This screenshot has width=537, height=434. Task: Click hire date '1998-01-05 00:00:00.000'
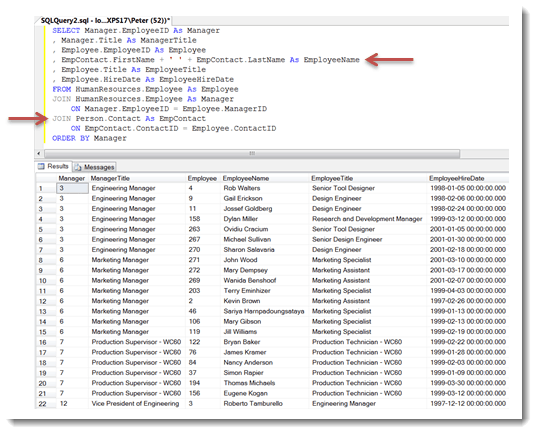[x=468, y=188]
